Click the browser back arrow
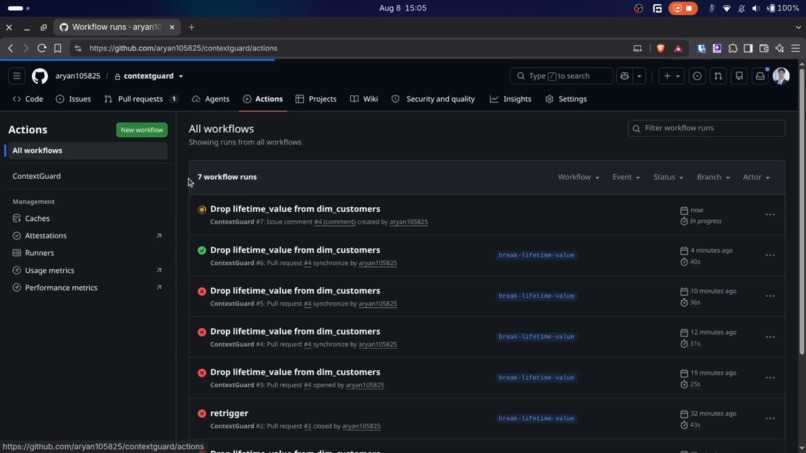 pyautogui.click(x=10, y=48)
